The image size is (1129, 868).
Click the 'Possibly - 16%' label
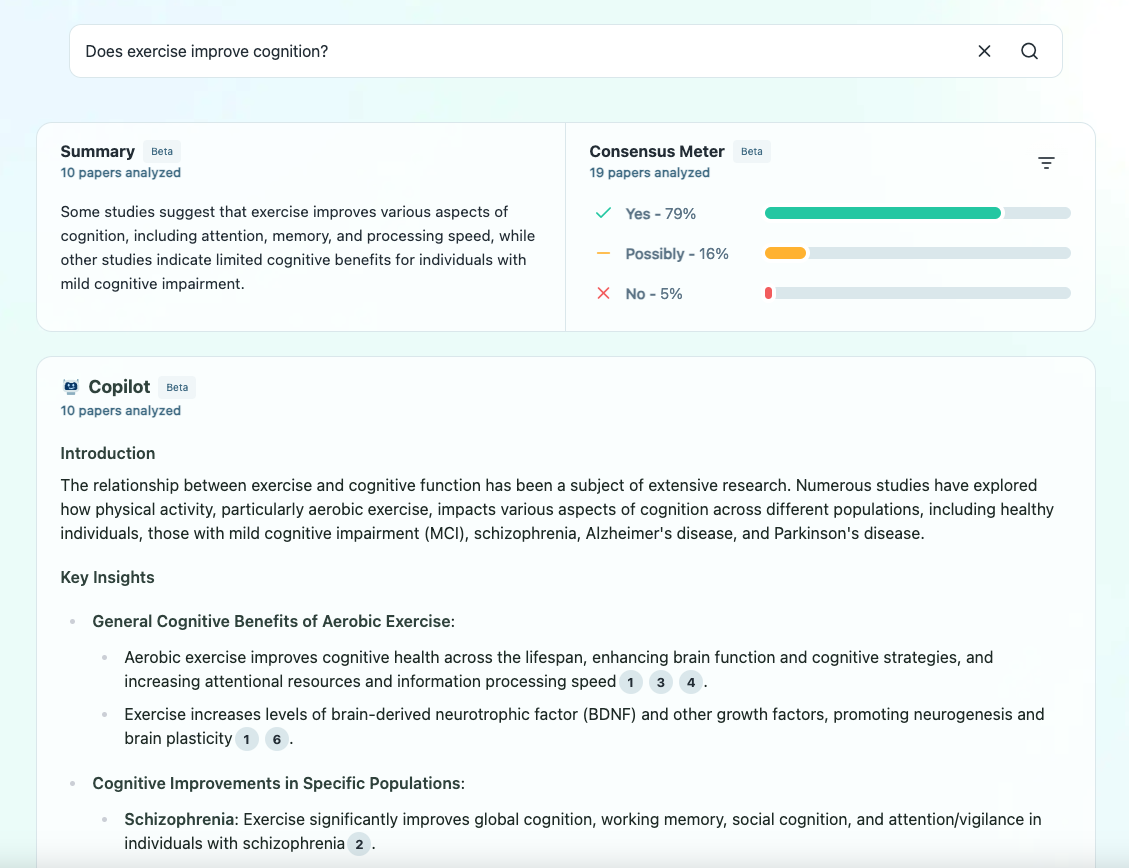click(x=677, y=254)
